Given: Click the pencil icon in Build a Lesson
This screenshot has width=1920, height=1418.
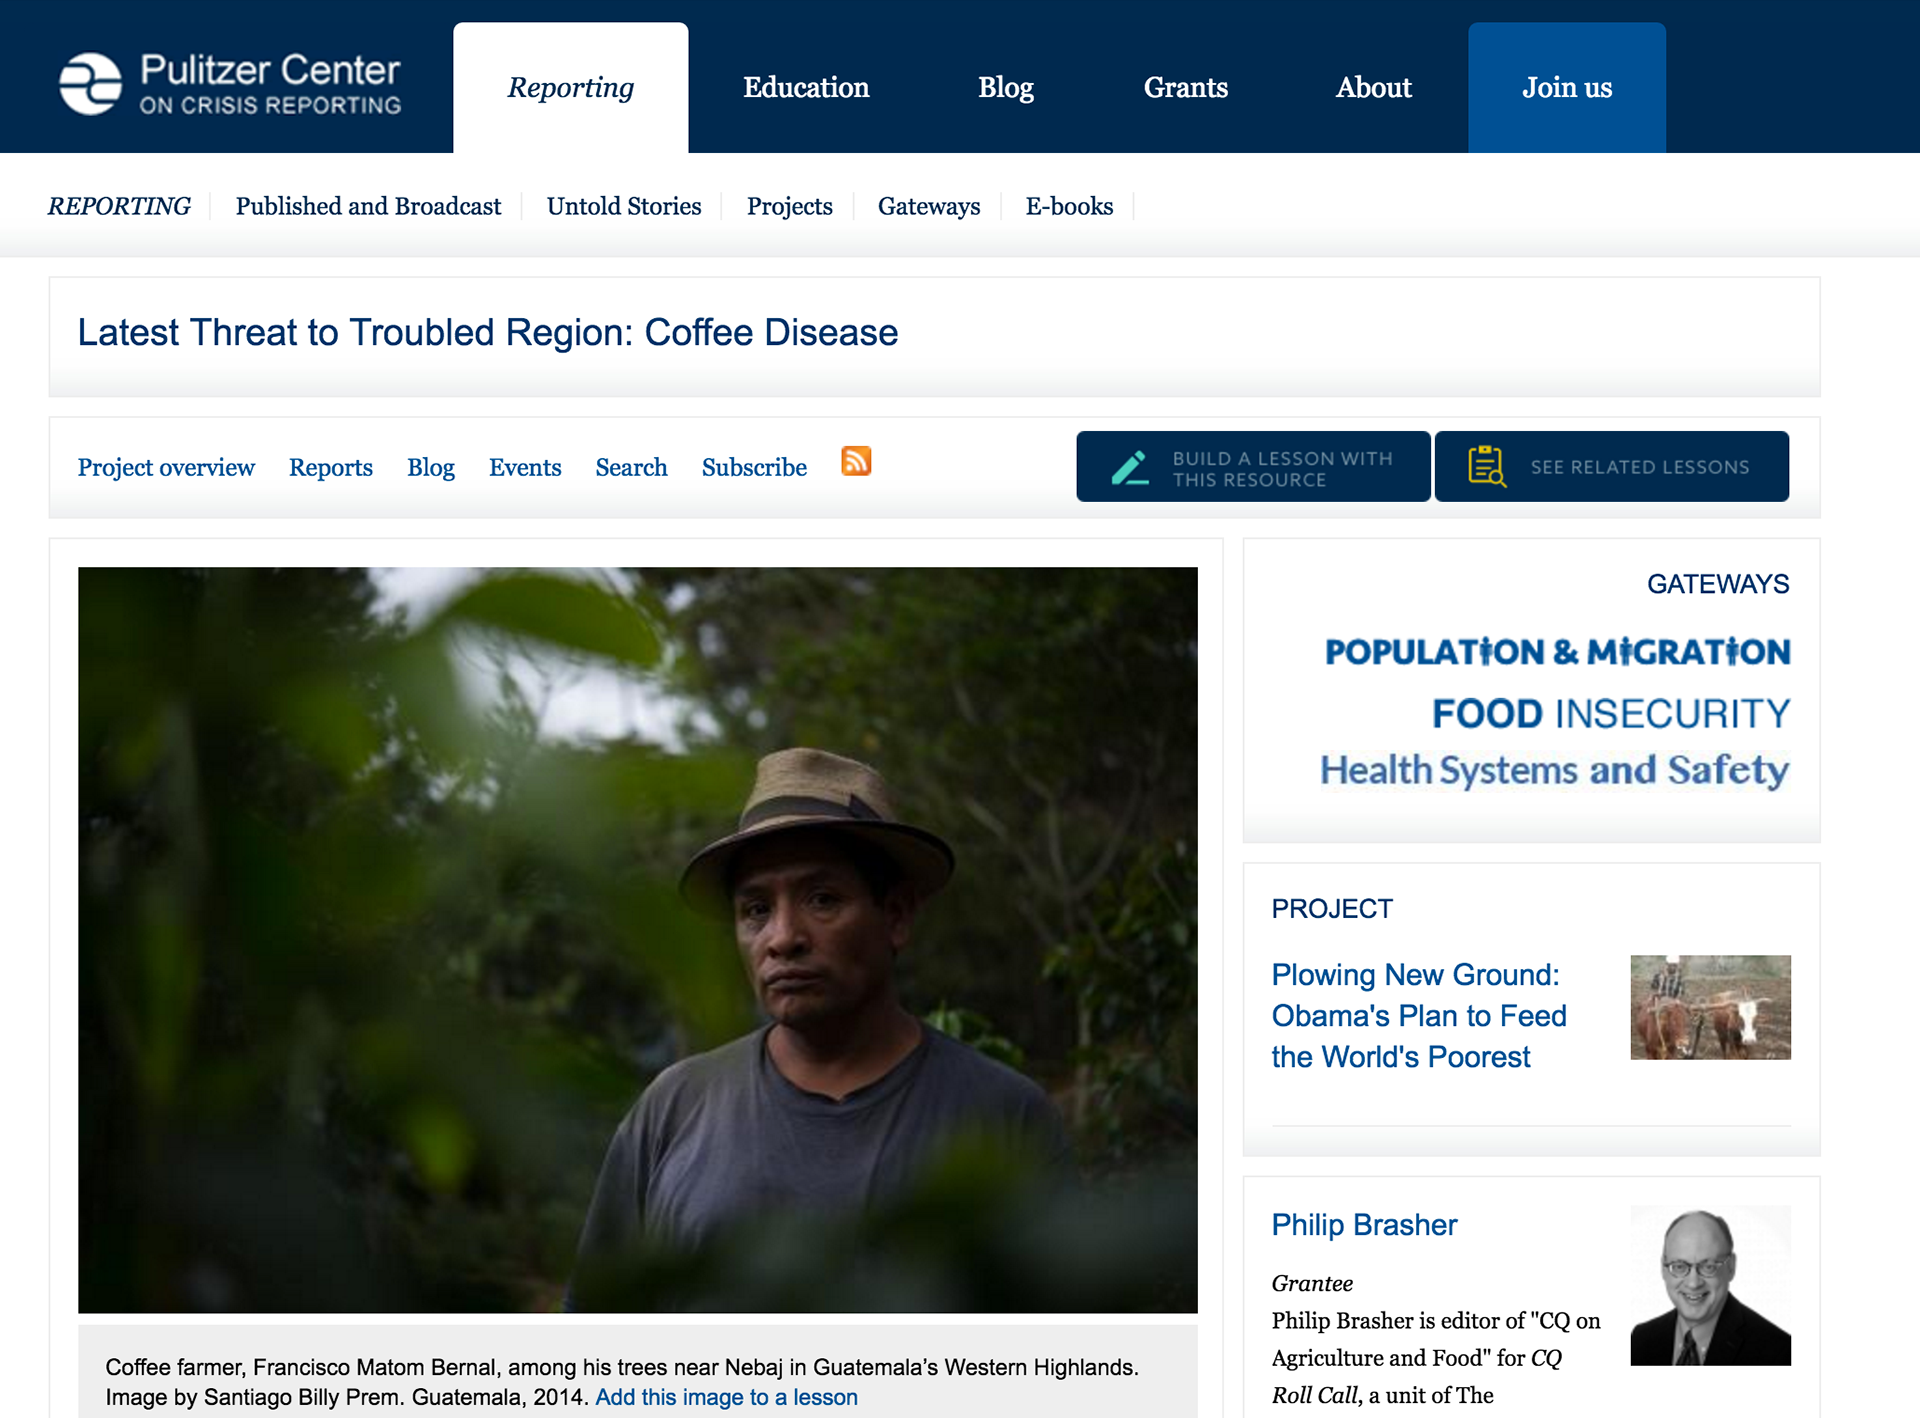Looking at the screenshot, I should click(1130, 468).
